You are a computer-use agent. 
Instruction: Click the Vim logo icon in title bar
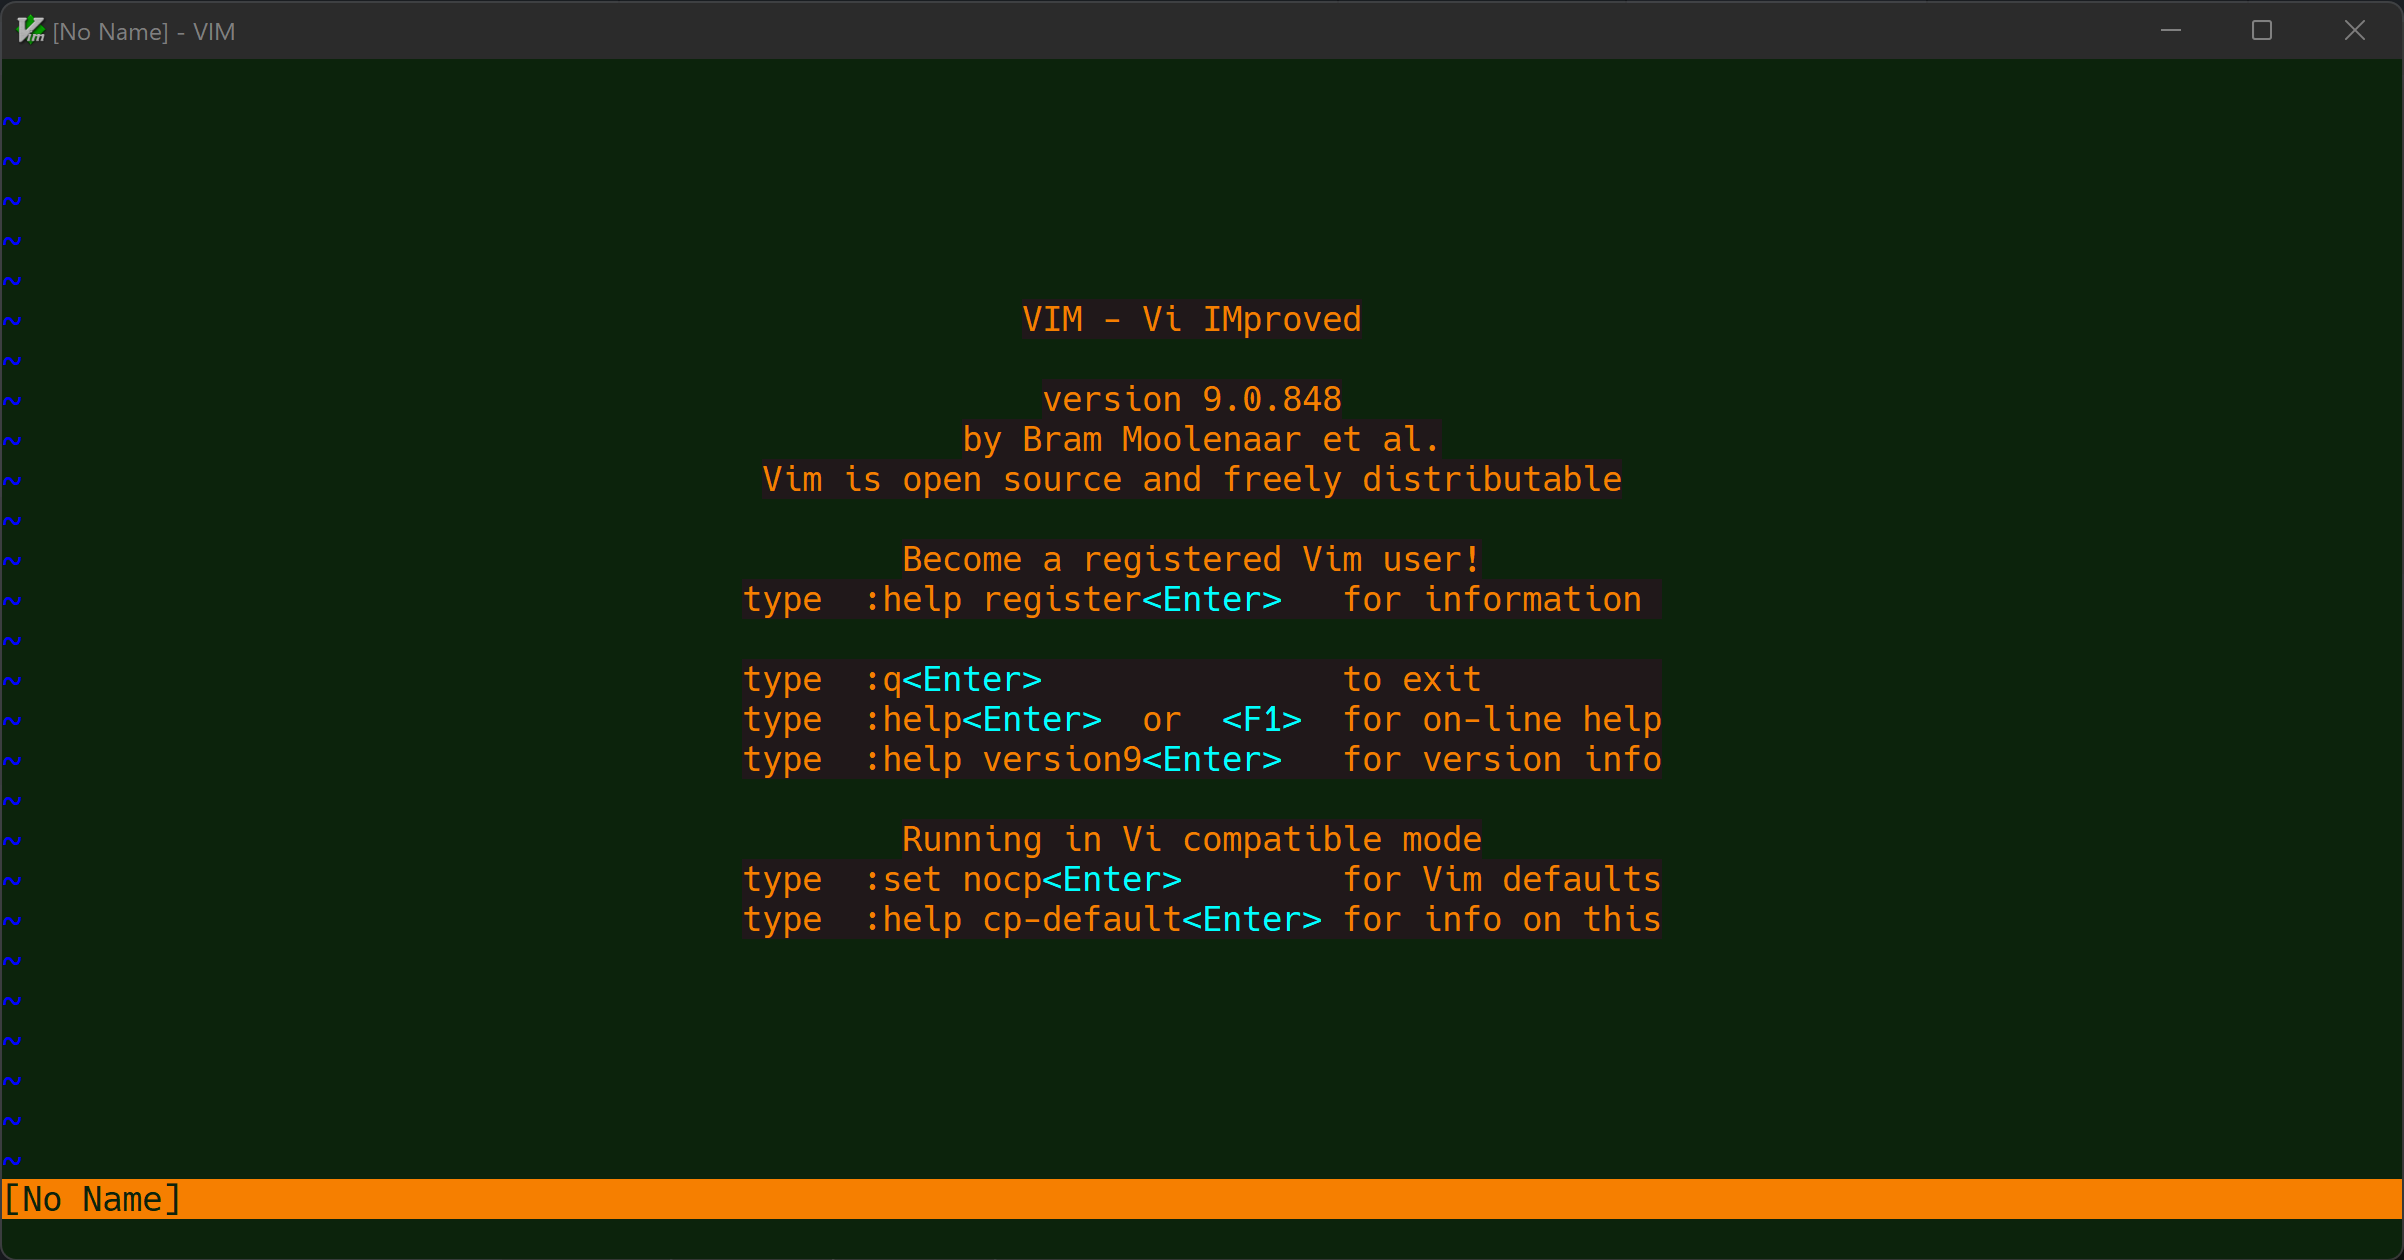coord(30,30)
